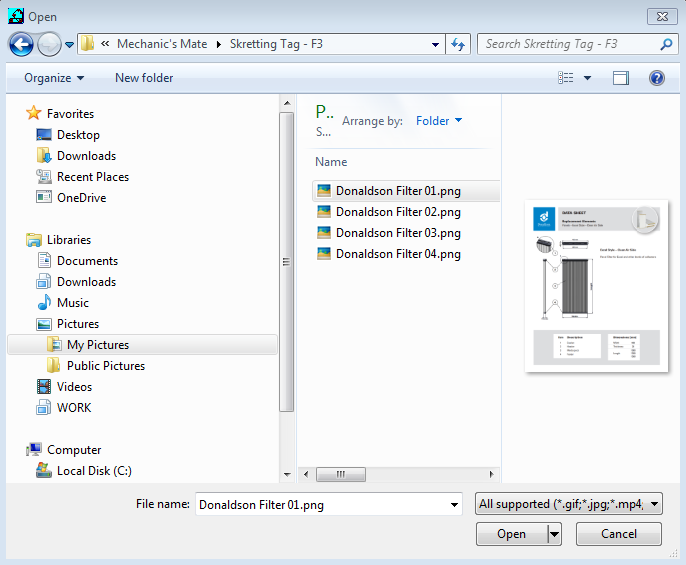
Task: Expand the Open button split arrow
Action: click(554, 534)
